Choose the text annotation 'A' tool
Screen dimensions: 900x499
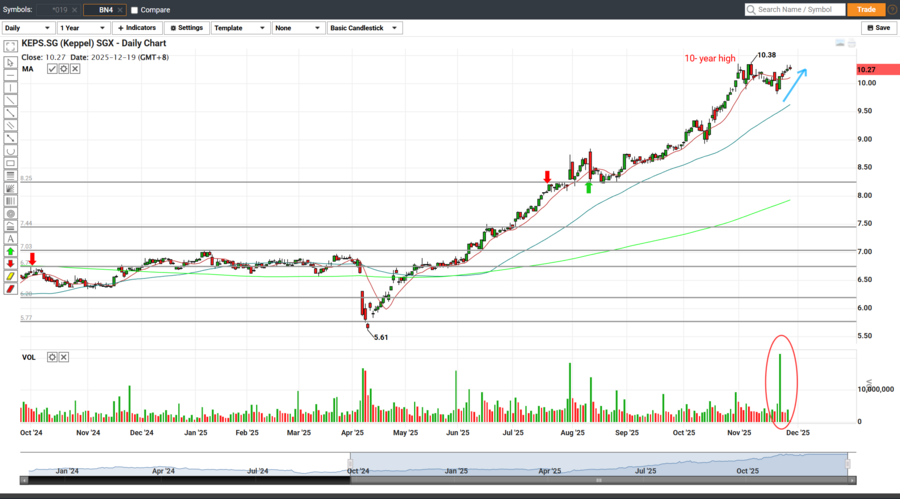click(10, 239)
